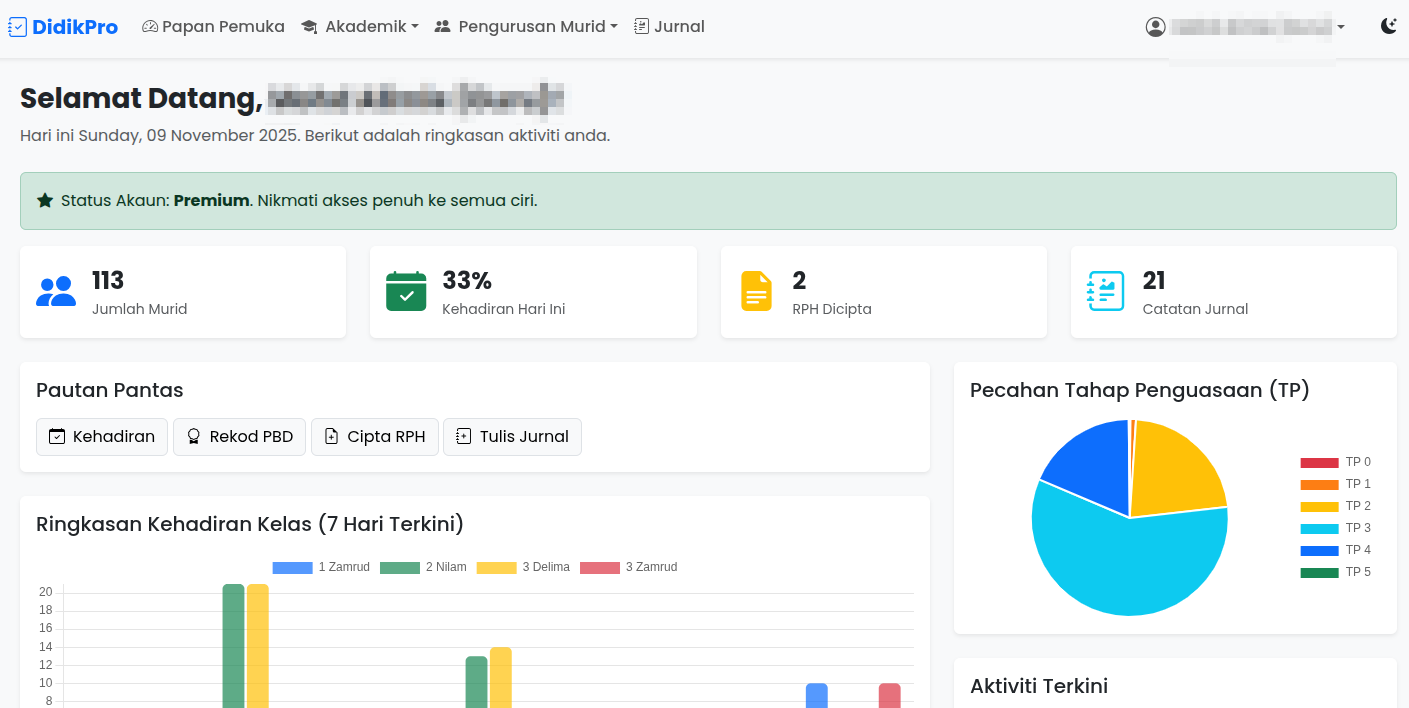This screenshot has height=708, width=1409.
Task: Select the Catatan Jurnal notebook icon
Action: point(1105,291)
